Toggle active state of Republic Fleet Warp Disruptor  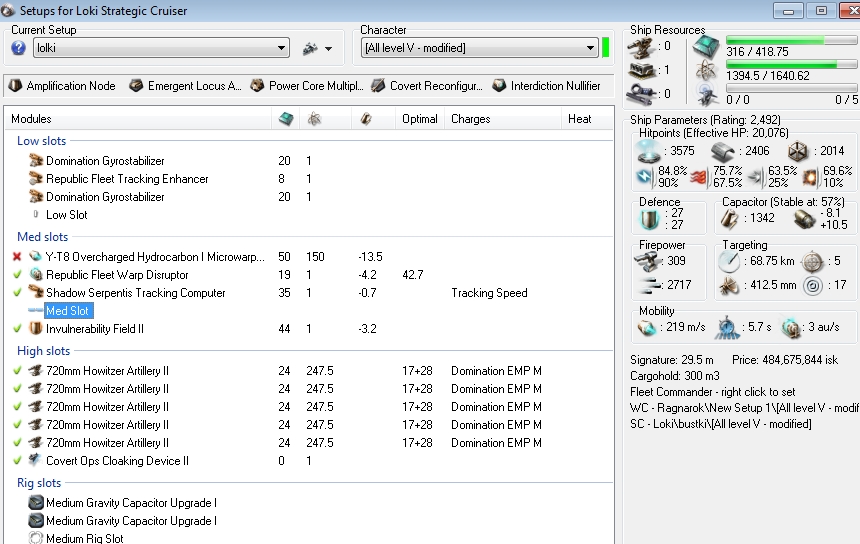[x=17, y=274]
